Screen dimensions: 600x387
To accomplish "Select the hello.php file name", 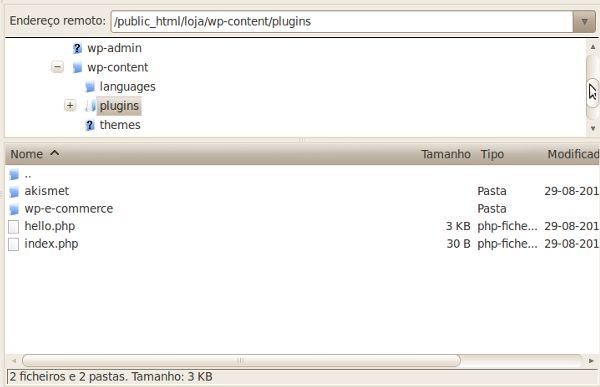I will 50,226.
